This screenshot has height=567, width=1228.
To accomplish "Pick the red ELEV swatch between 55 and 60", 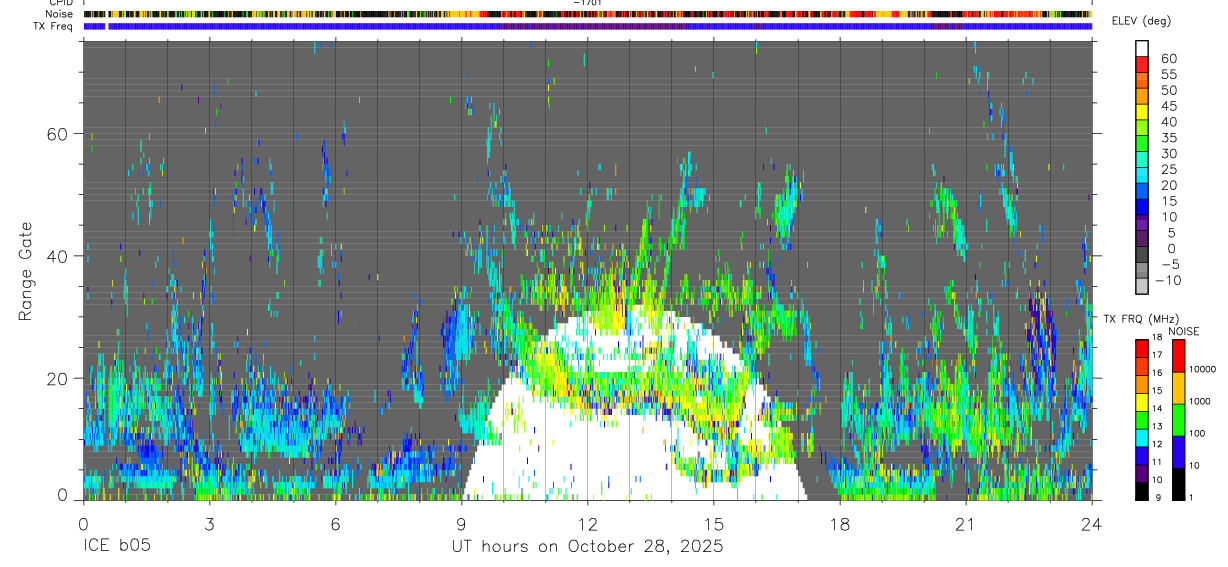I will tap(1142, 65).
